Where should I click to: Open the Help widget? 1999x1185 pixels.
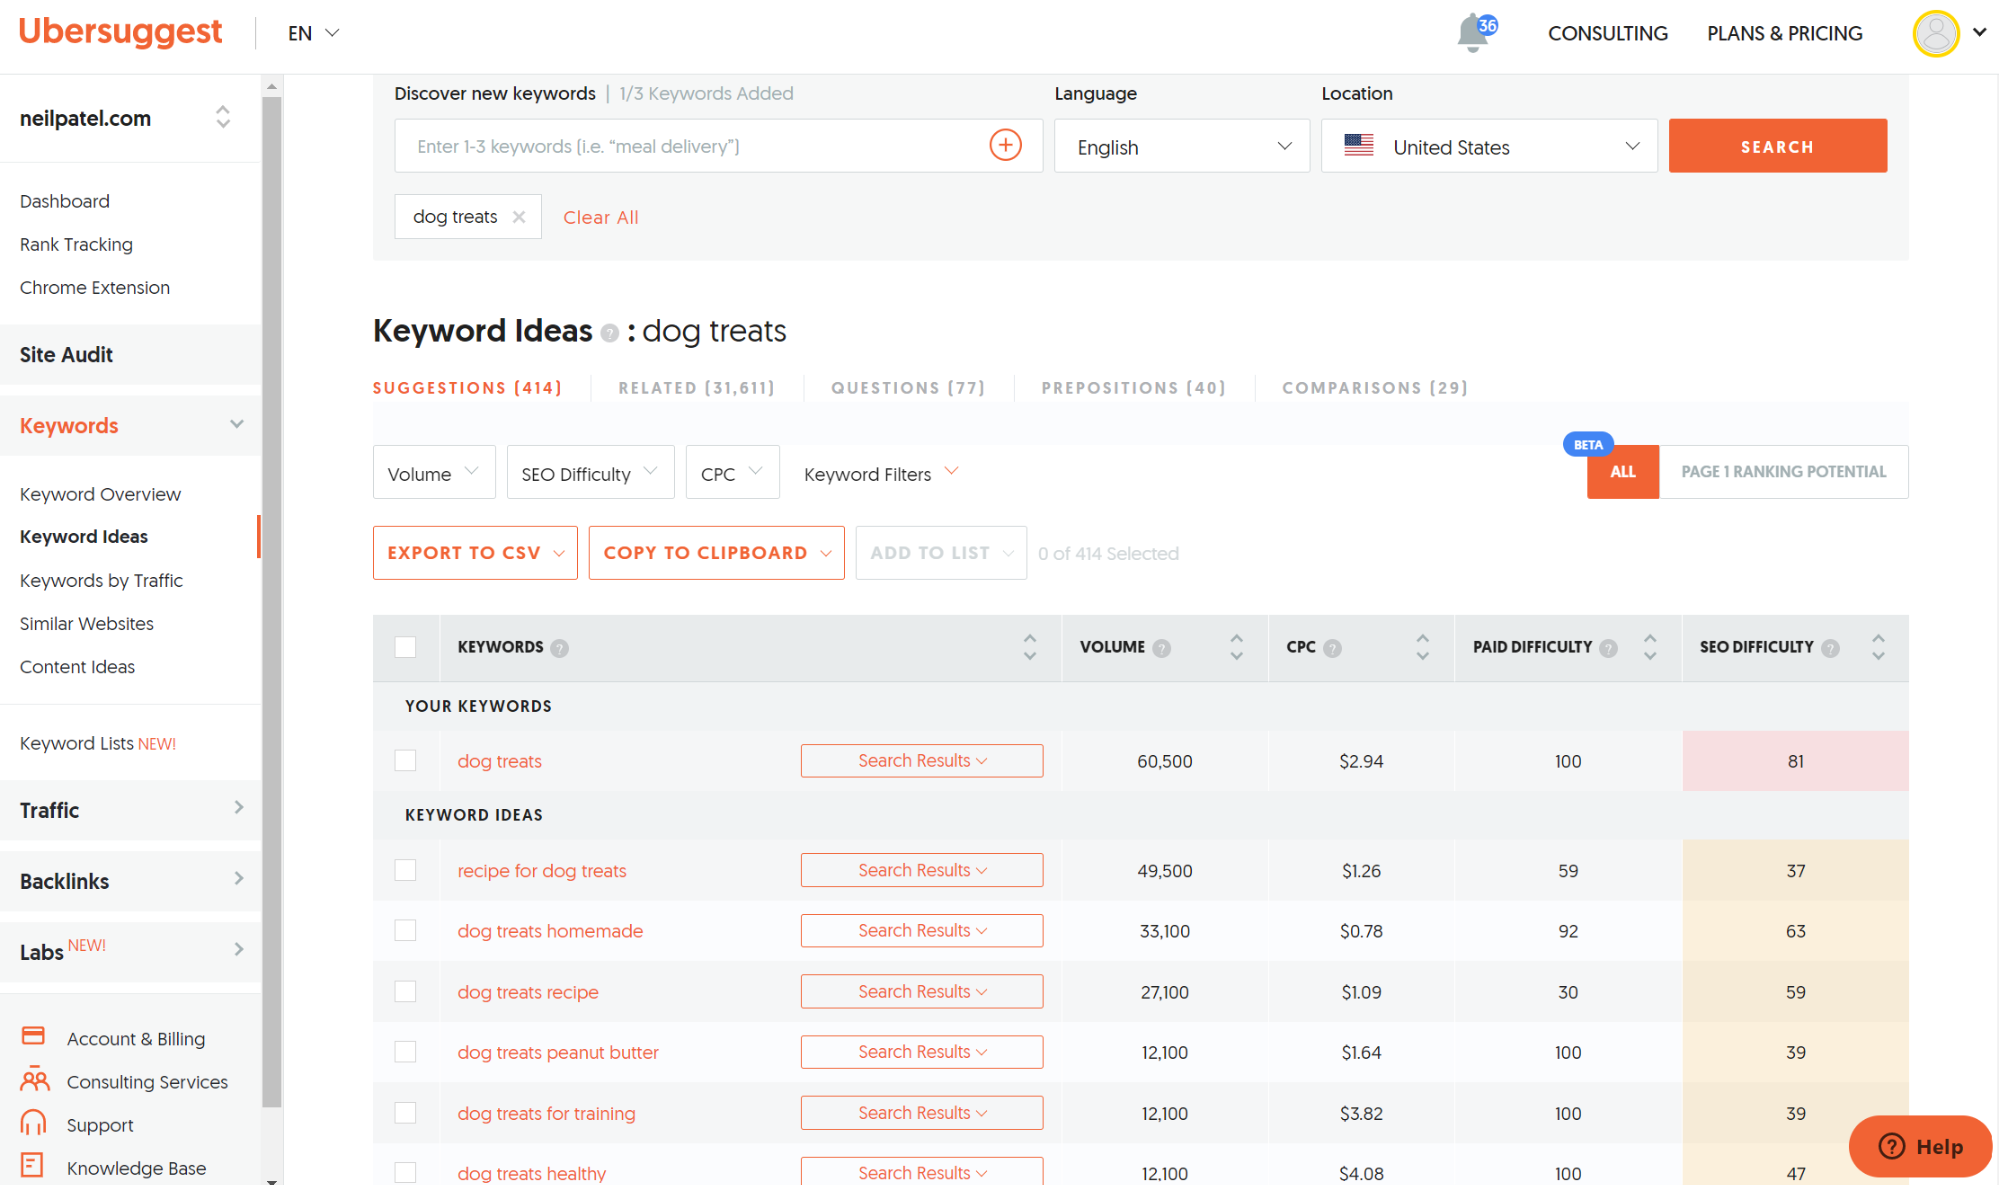pos(1919,1146)
